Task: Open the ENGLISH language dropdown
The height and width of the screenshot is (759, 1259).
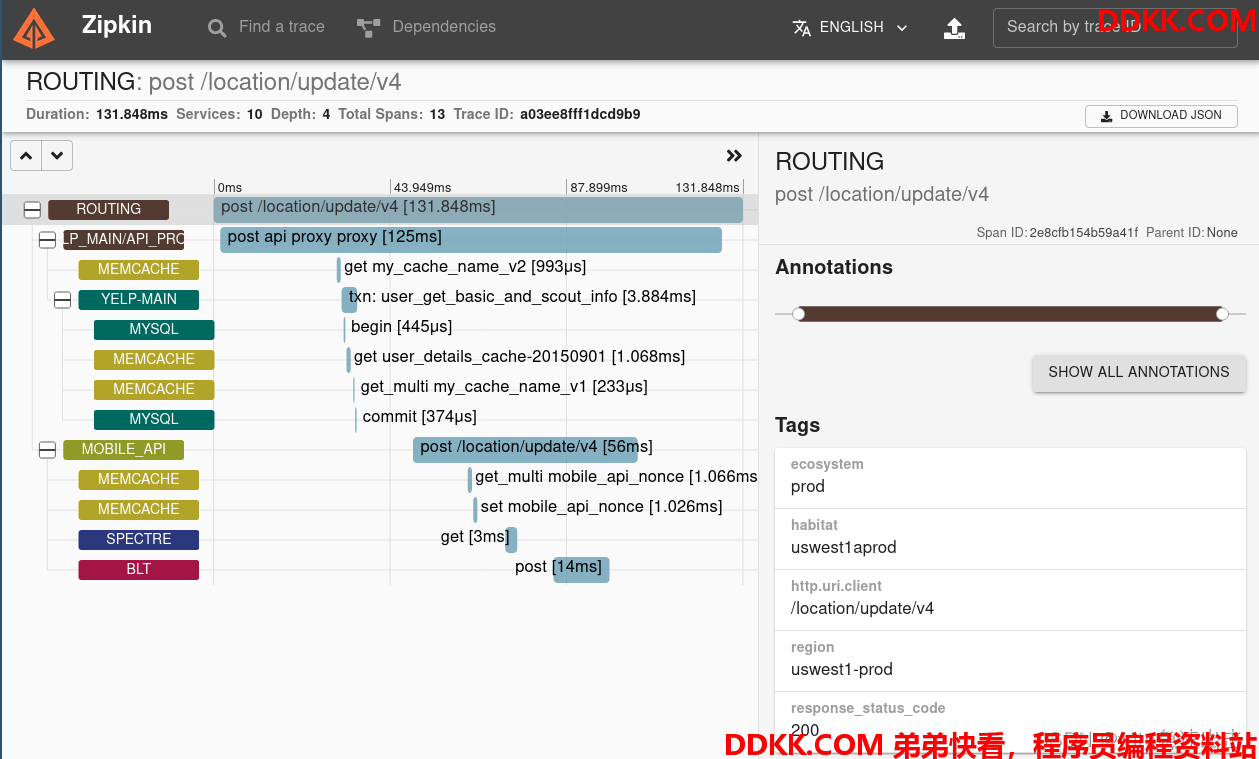Action: 850,28
